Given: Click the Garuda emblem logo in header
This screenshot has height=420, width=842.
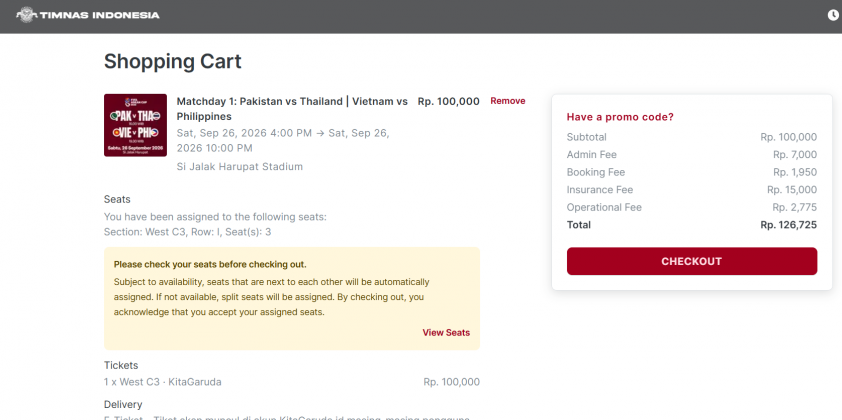Looking at the screenshot, I should click(x=26, y=15).
